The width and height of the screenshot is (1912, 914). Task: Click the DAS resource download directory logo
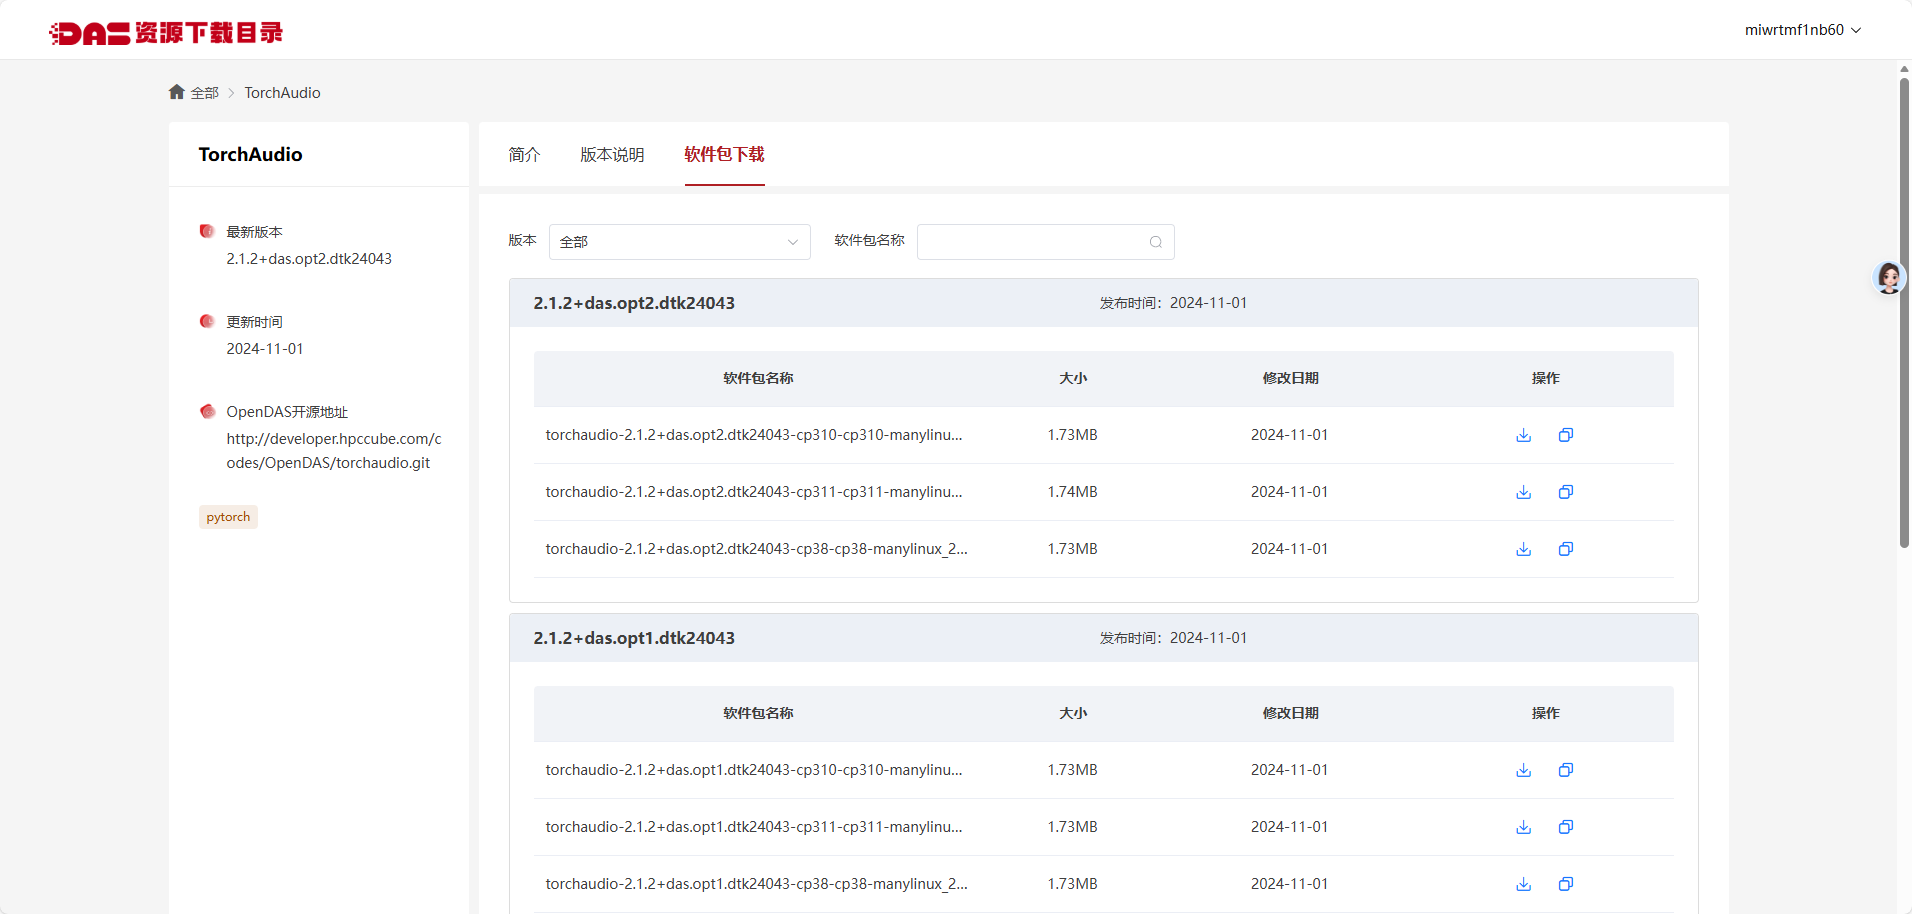166,33
